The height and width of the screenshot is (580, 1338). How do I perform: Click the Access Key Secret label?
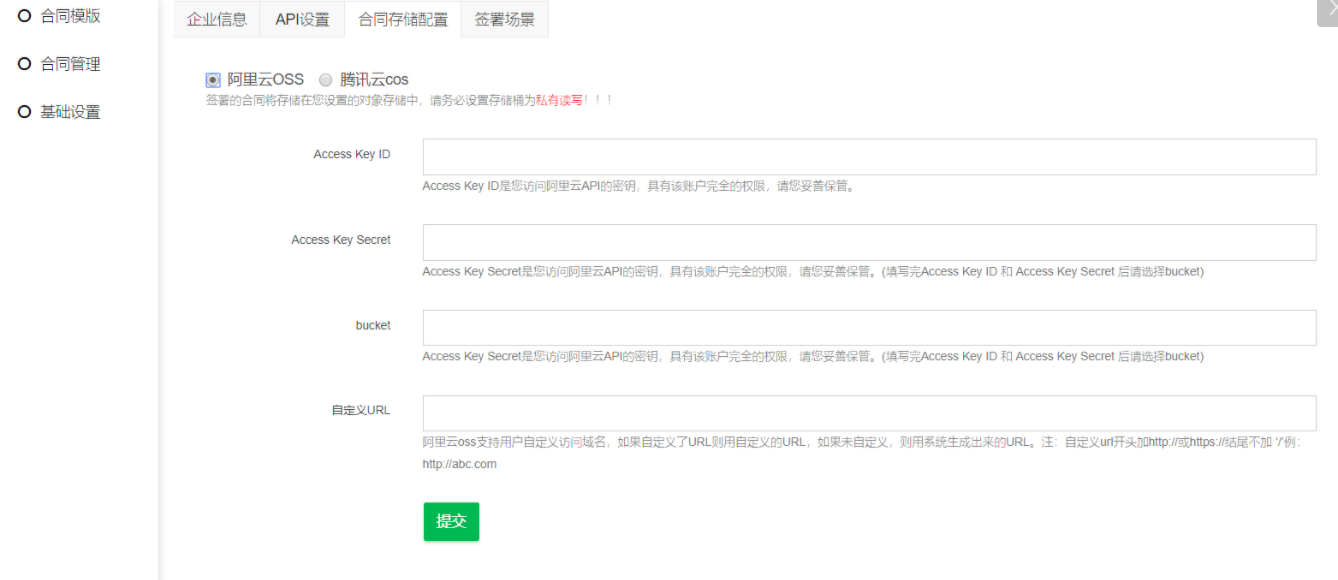point(341,240)
